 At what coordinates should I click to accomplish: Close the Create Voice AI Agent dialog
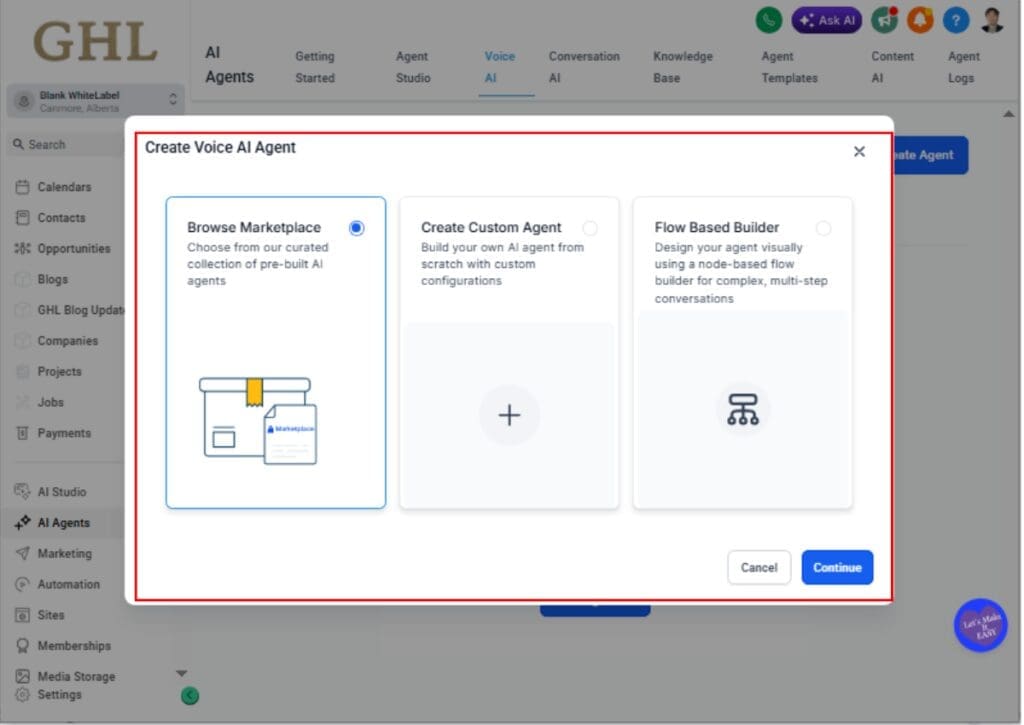(x=859, y=152)
